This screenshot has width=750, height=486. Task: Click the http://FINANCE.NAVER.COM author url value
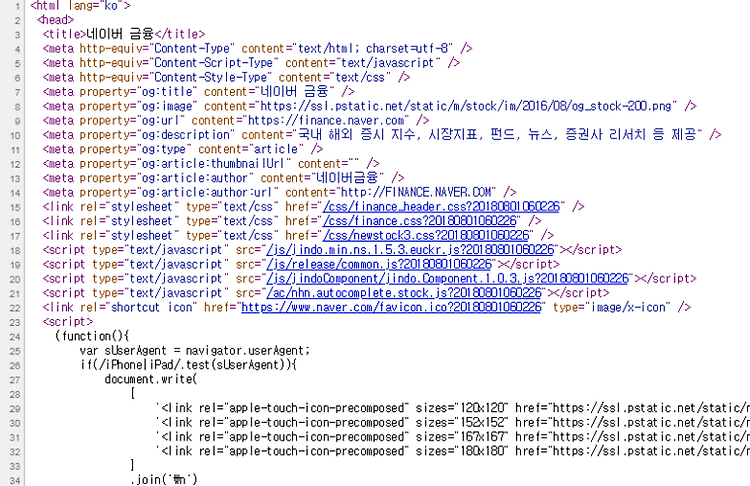tap(415, 192)
